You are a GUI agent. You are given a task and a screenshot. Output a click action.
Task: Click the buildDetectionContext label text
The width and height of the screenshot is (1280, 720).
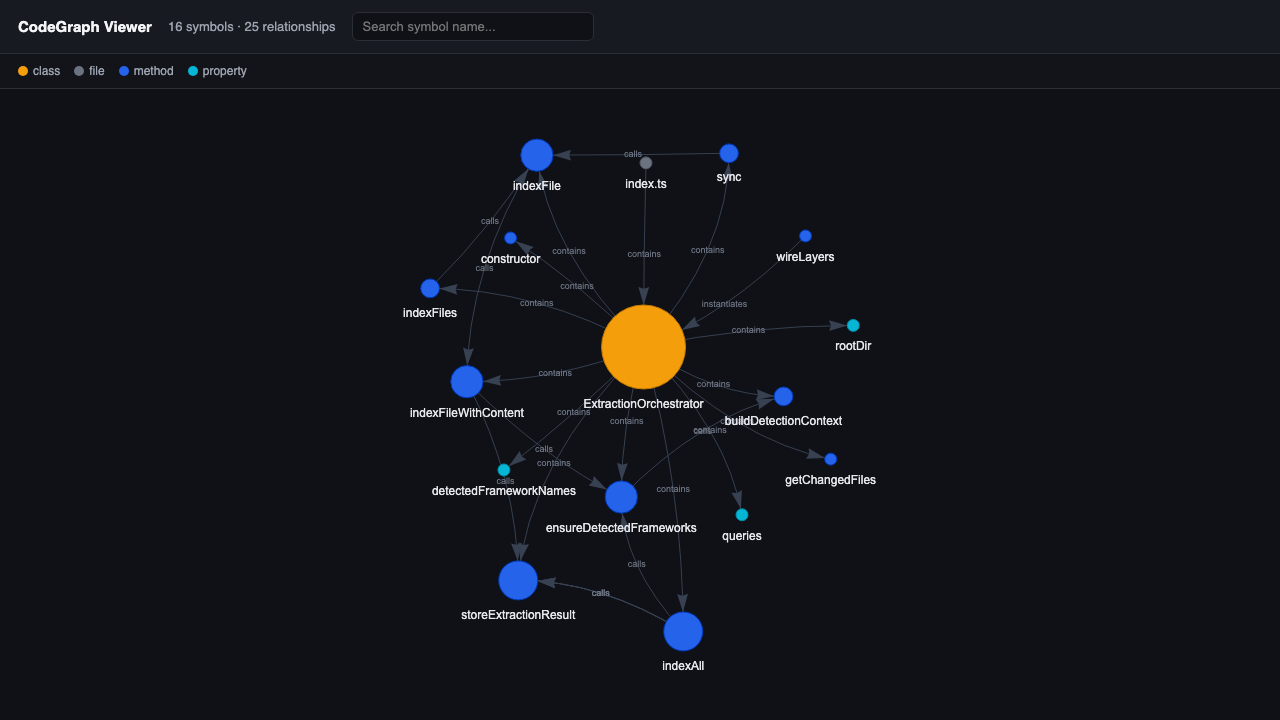(783, 421)
